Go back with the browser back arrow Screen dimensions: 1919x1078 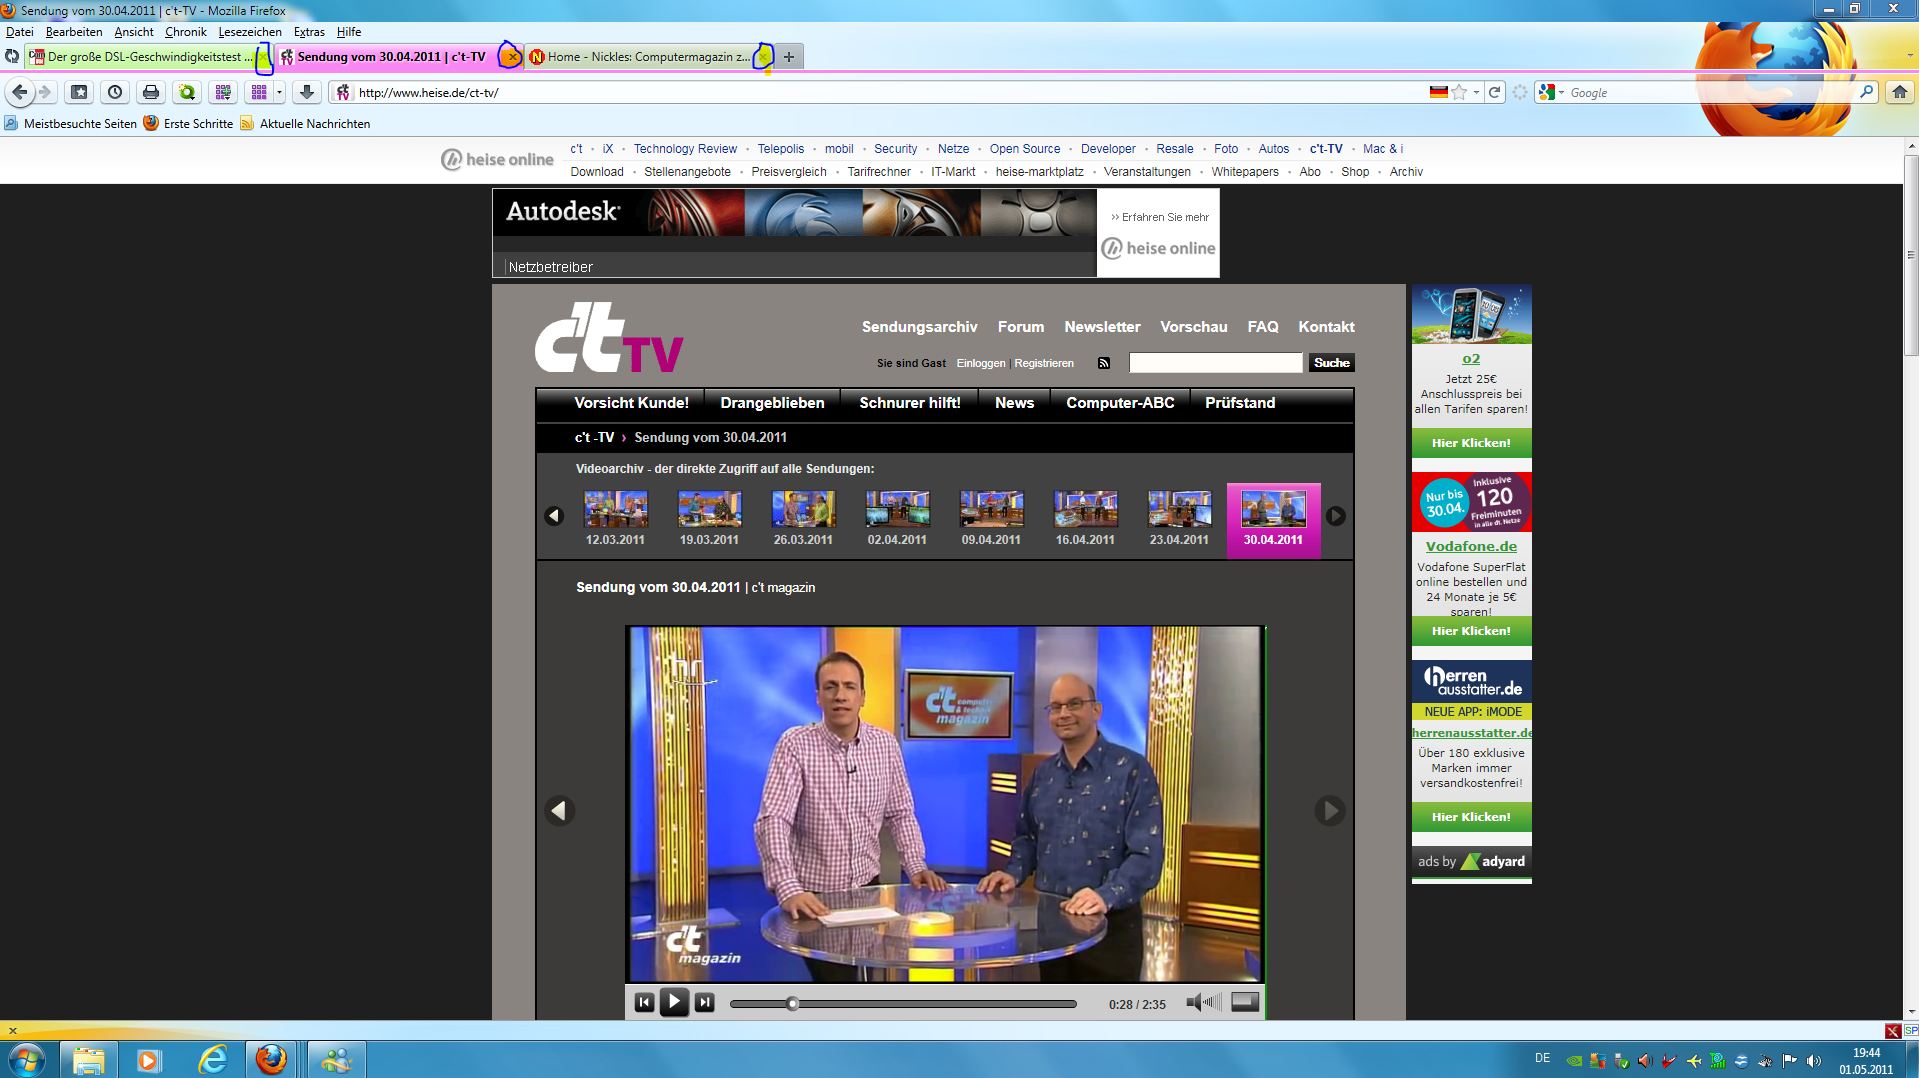click(20, 92)
